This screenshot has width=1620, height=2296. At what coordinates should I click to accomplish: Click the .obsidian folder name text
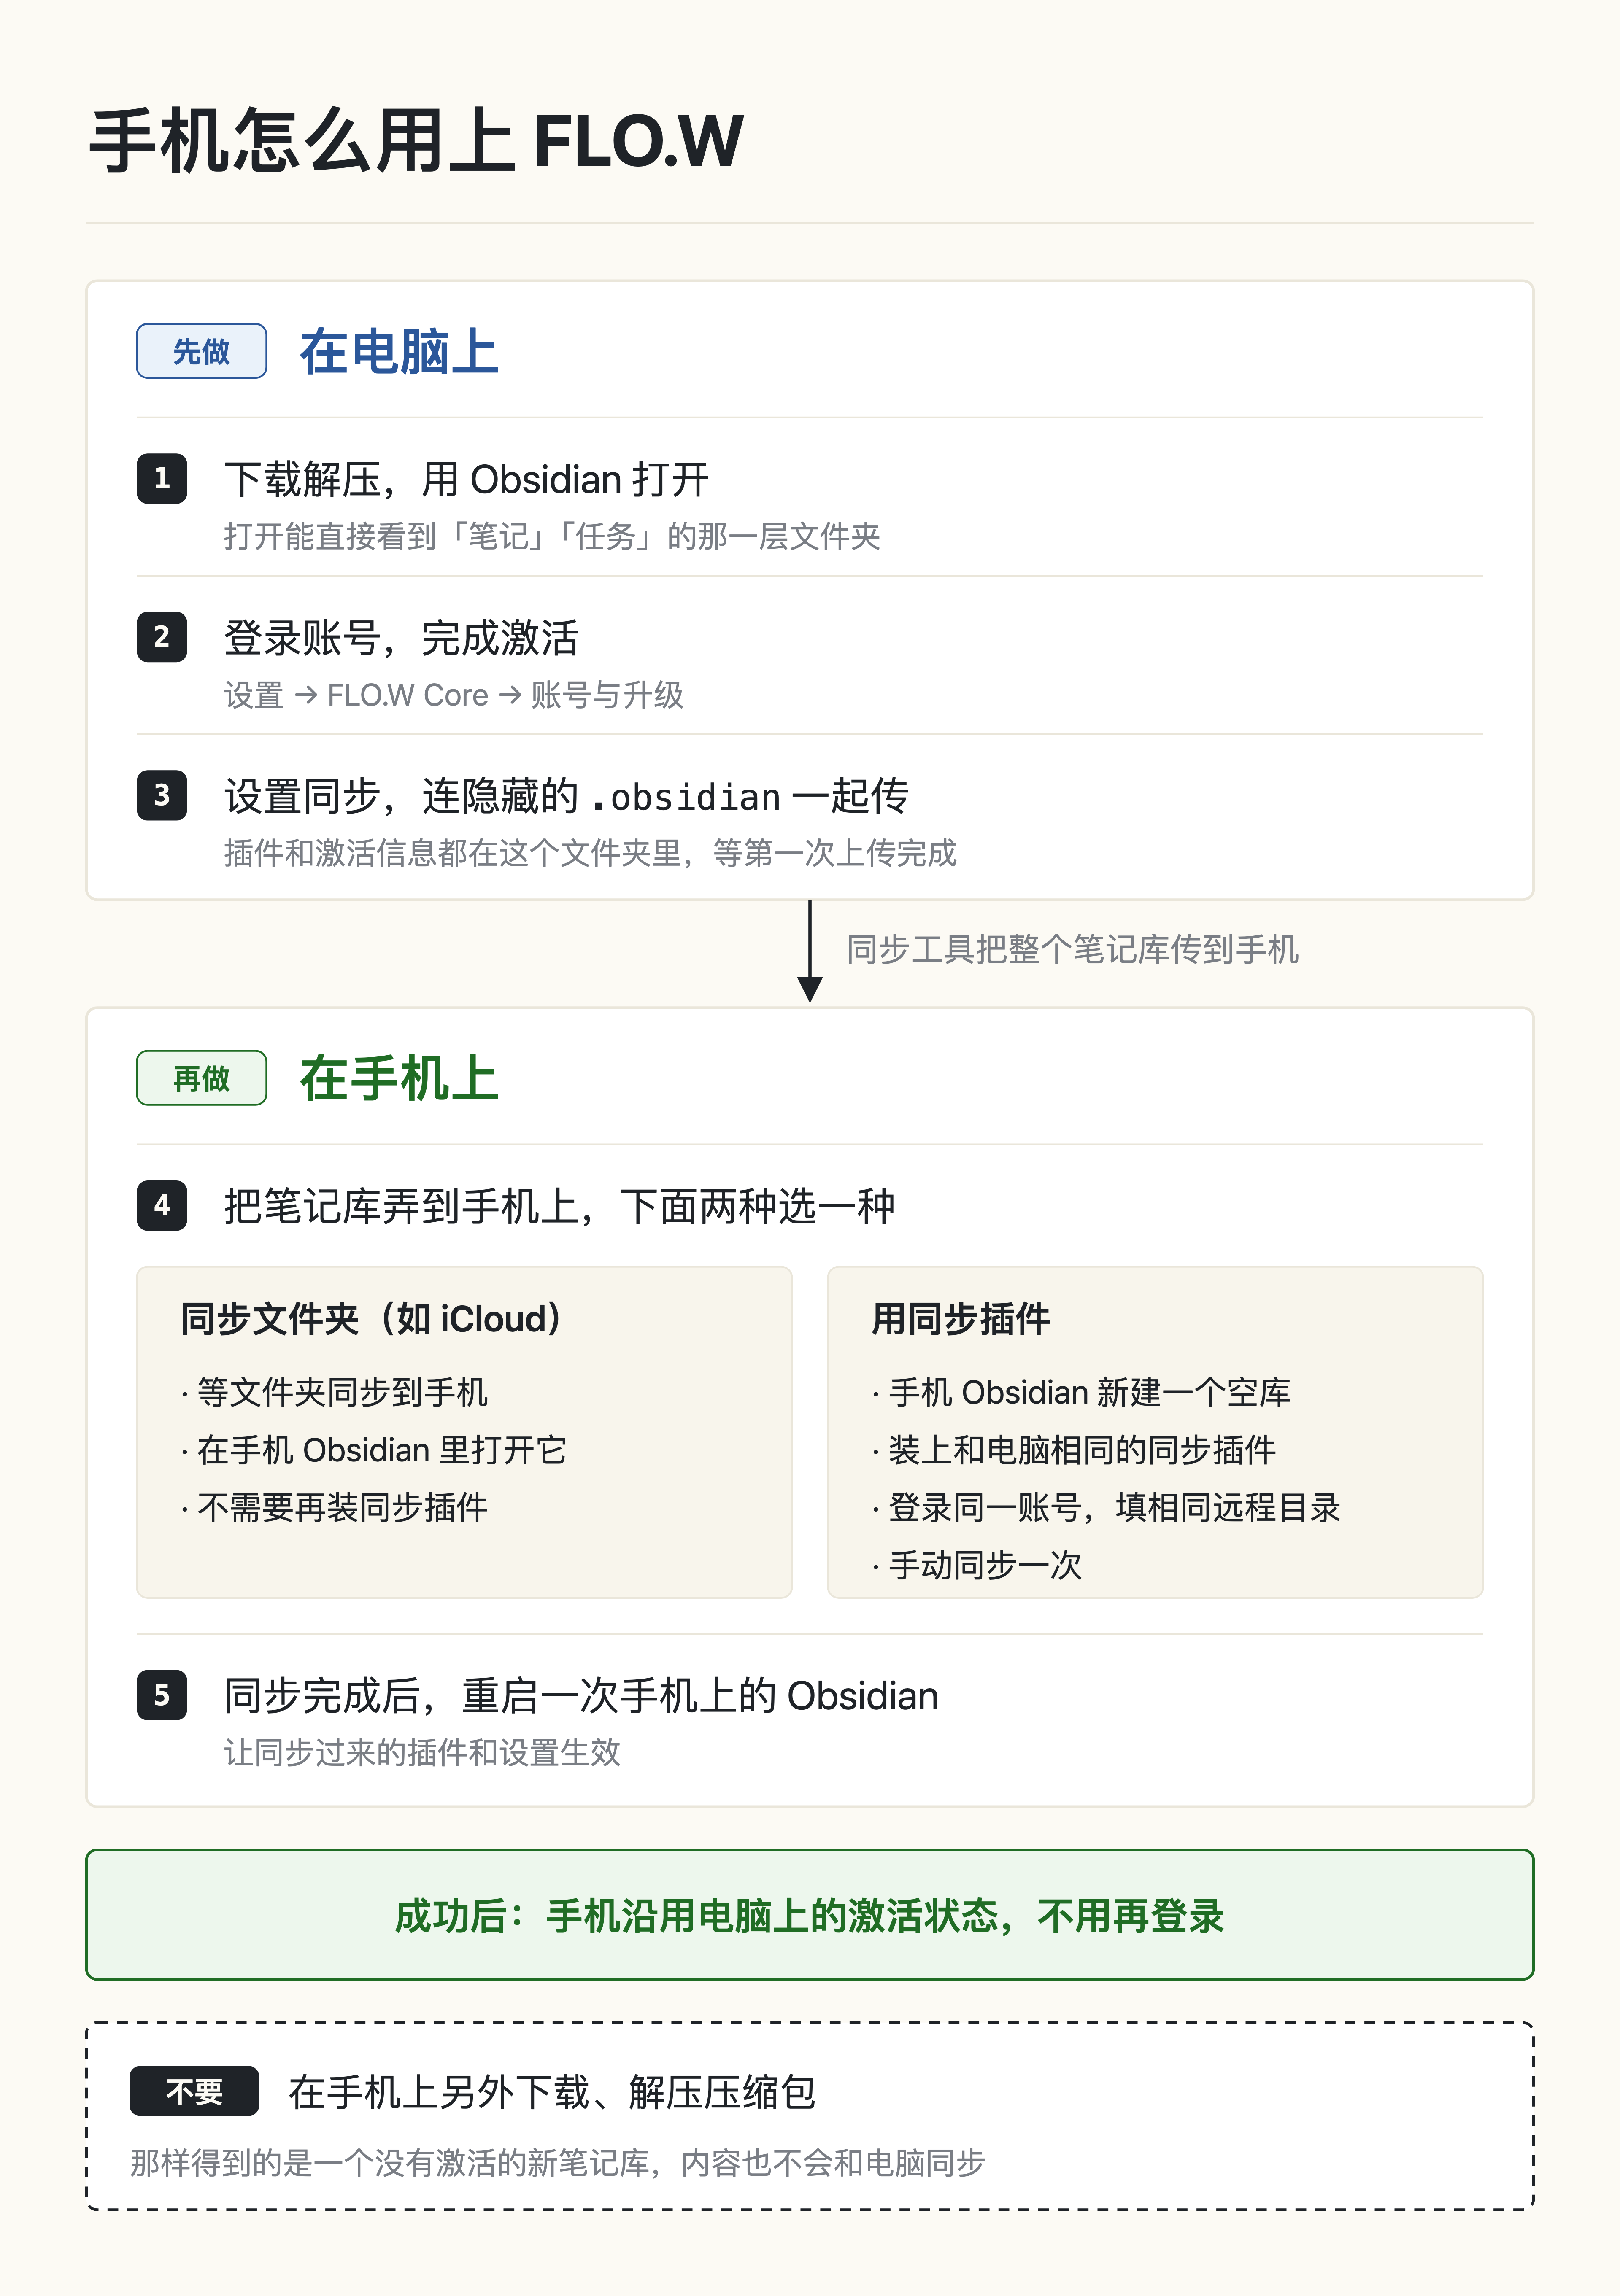(685, 798)
